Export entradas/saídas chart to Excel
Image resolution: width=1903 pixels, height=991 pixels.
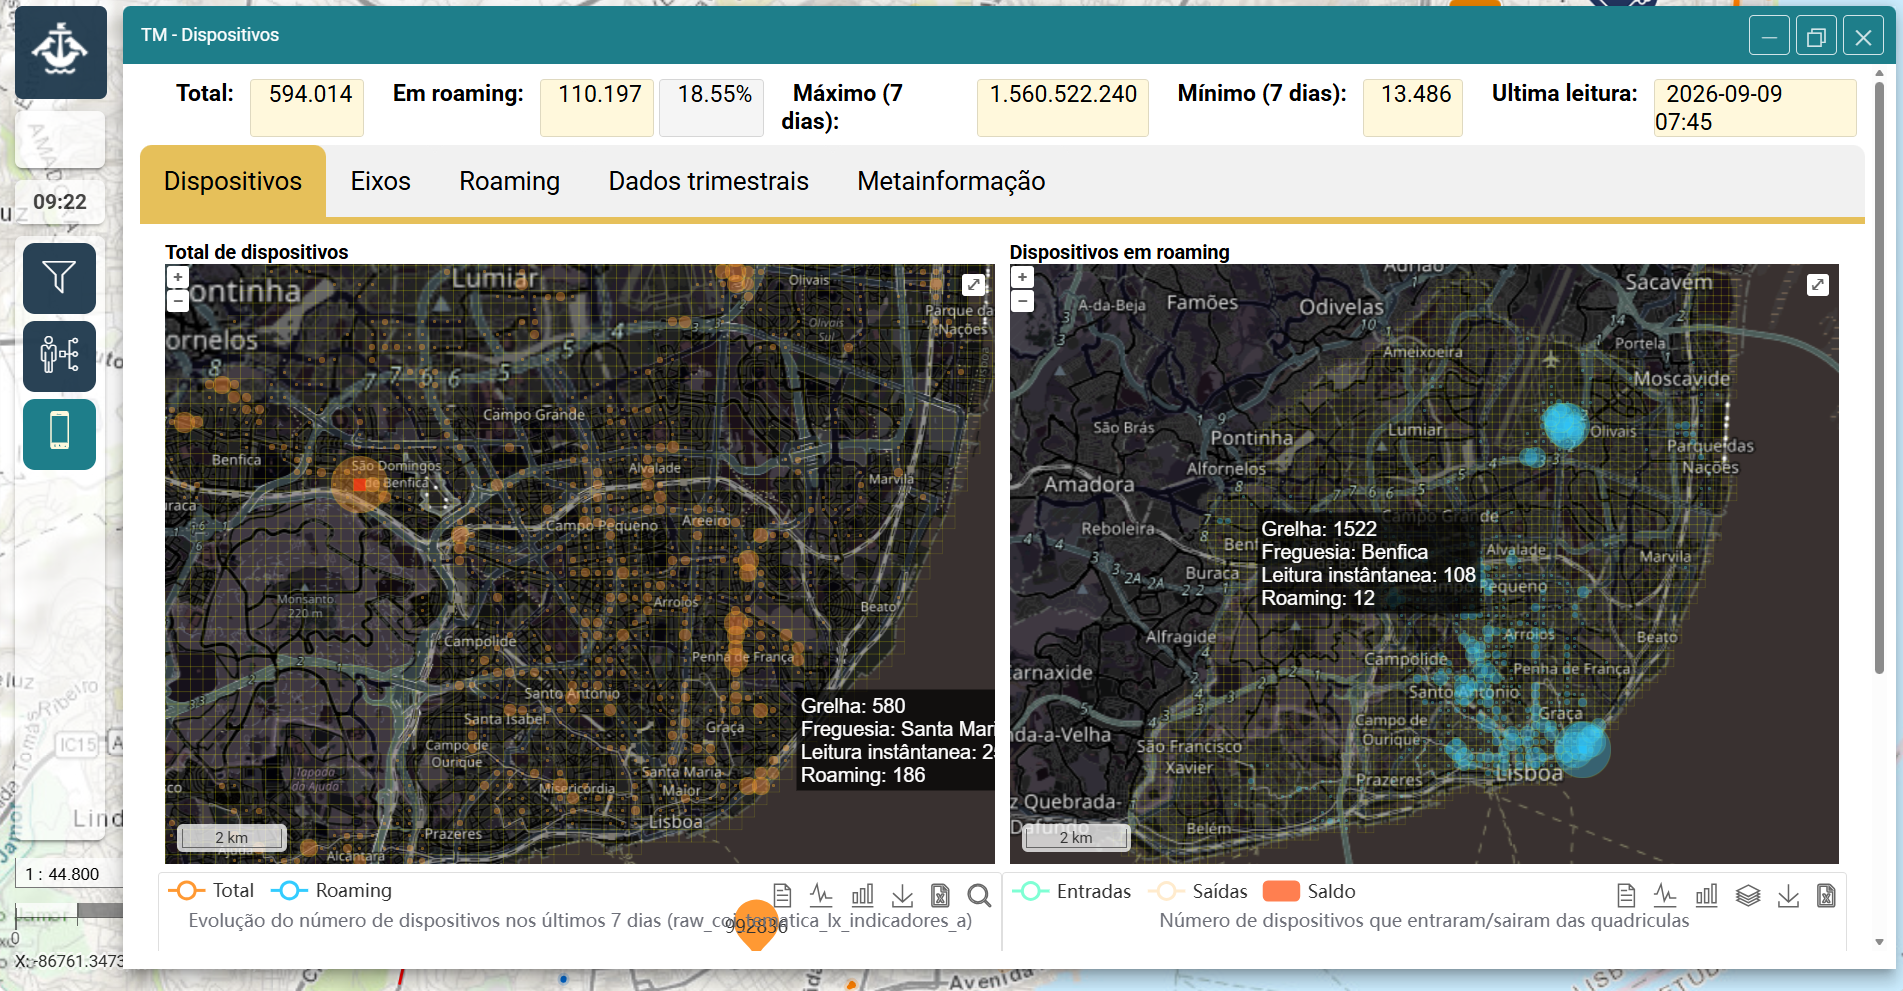pos(1826,895)
